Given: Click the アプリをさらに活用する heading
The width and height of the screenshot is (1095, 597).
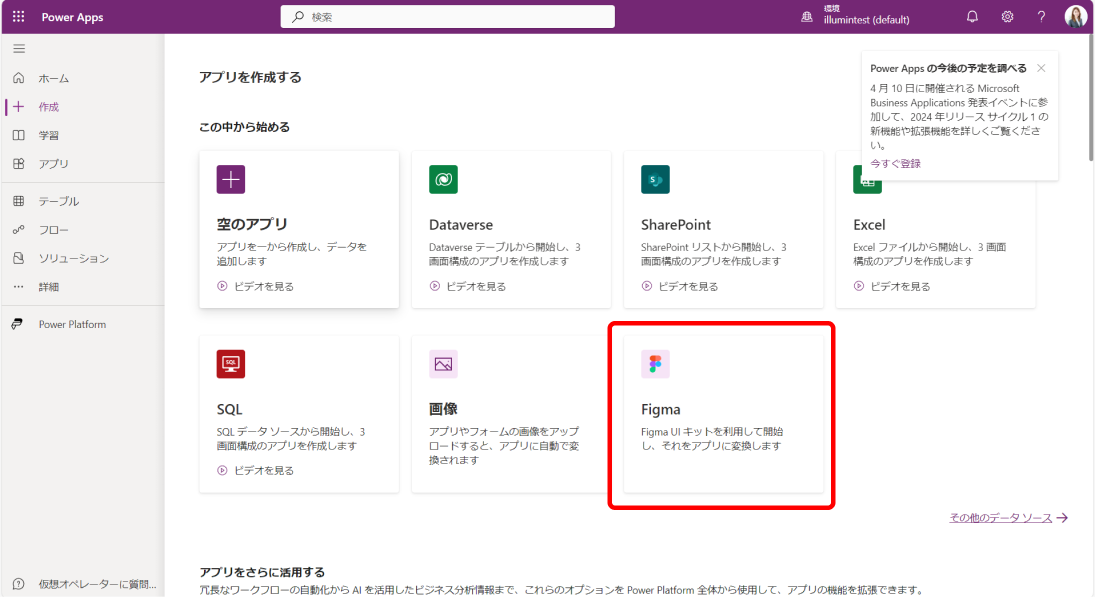Looking at the screenshot, I should click(262, 572).
